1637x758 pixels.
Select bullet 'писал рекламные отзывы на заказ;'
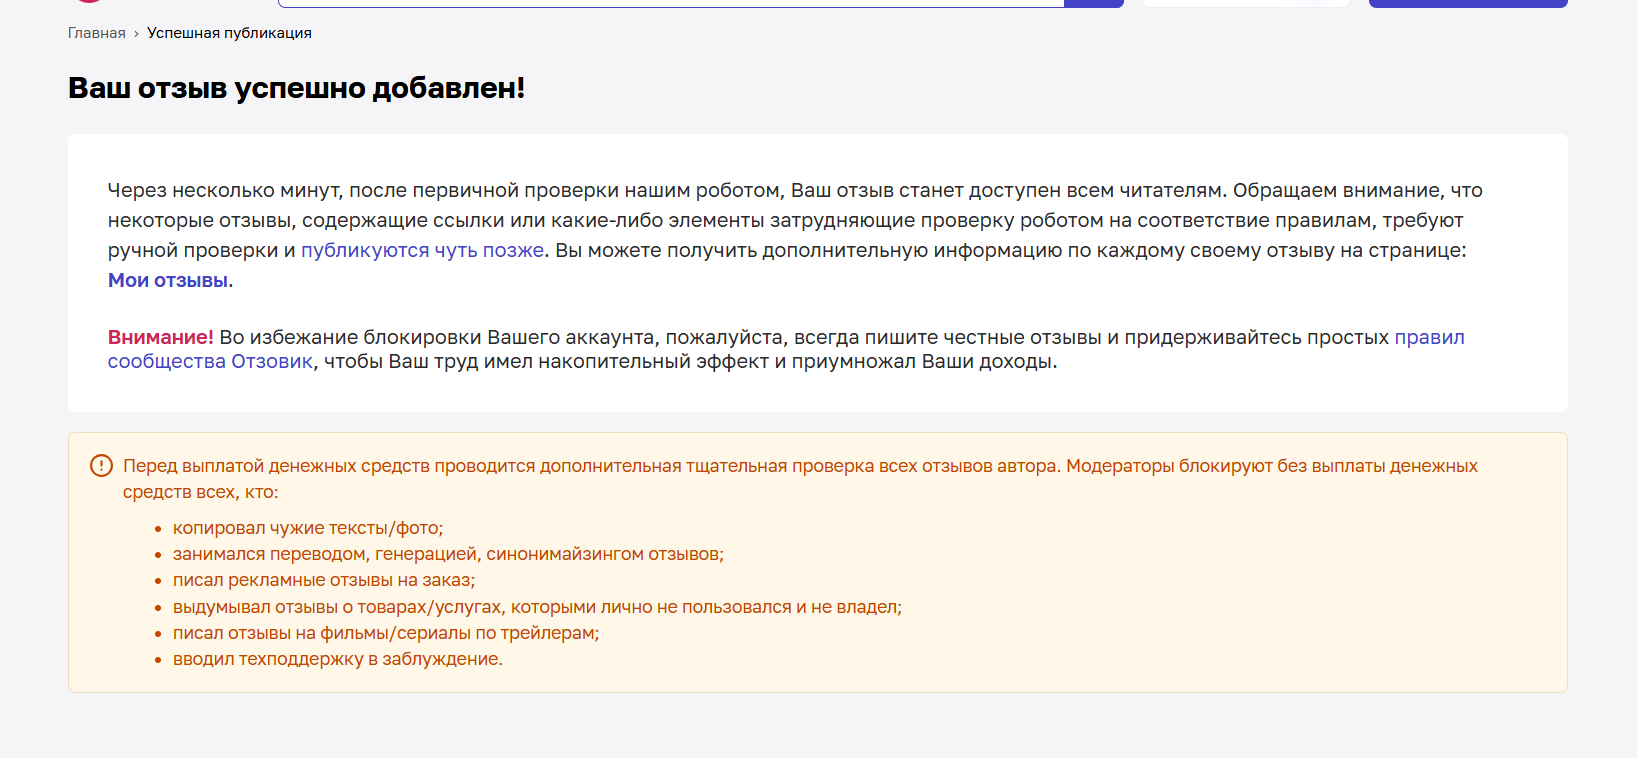click(x=324, y=580)
